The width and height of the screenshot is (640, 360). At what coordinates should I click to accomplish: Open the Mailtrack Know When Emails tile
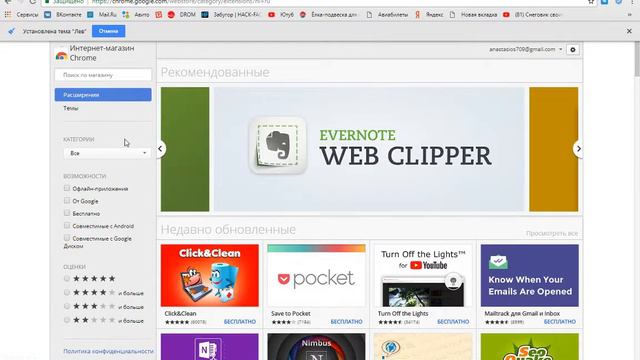[530, 276]
